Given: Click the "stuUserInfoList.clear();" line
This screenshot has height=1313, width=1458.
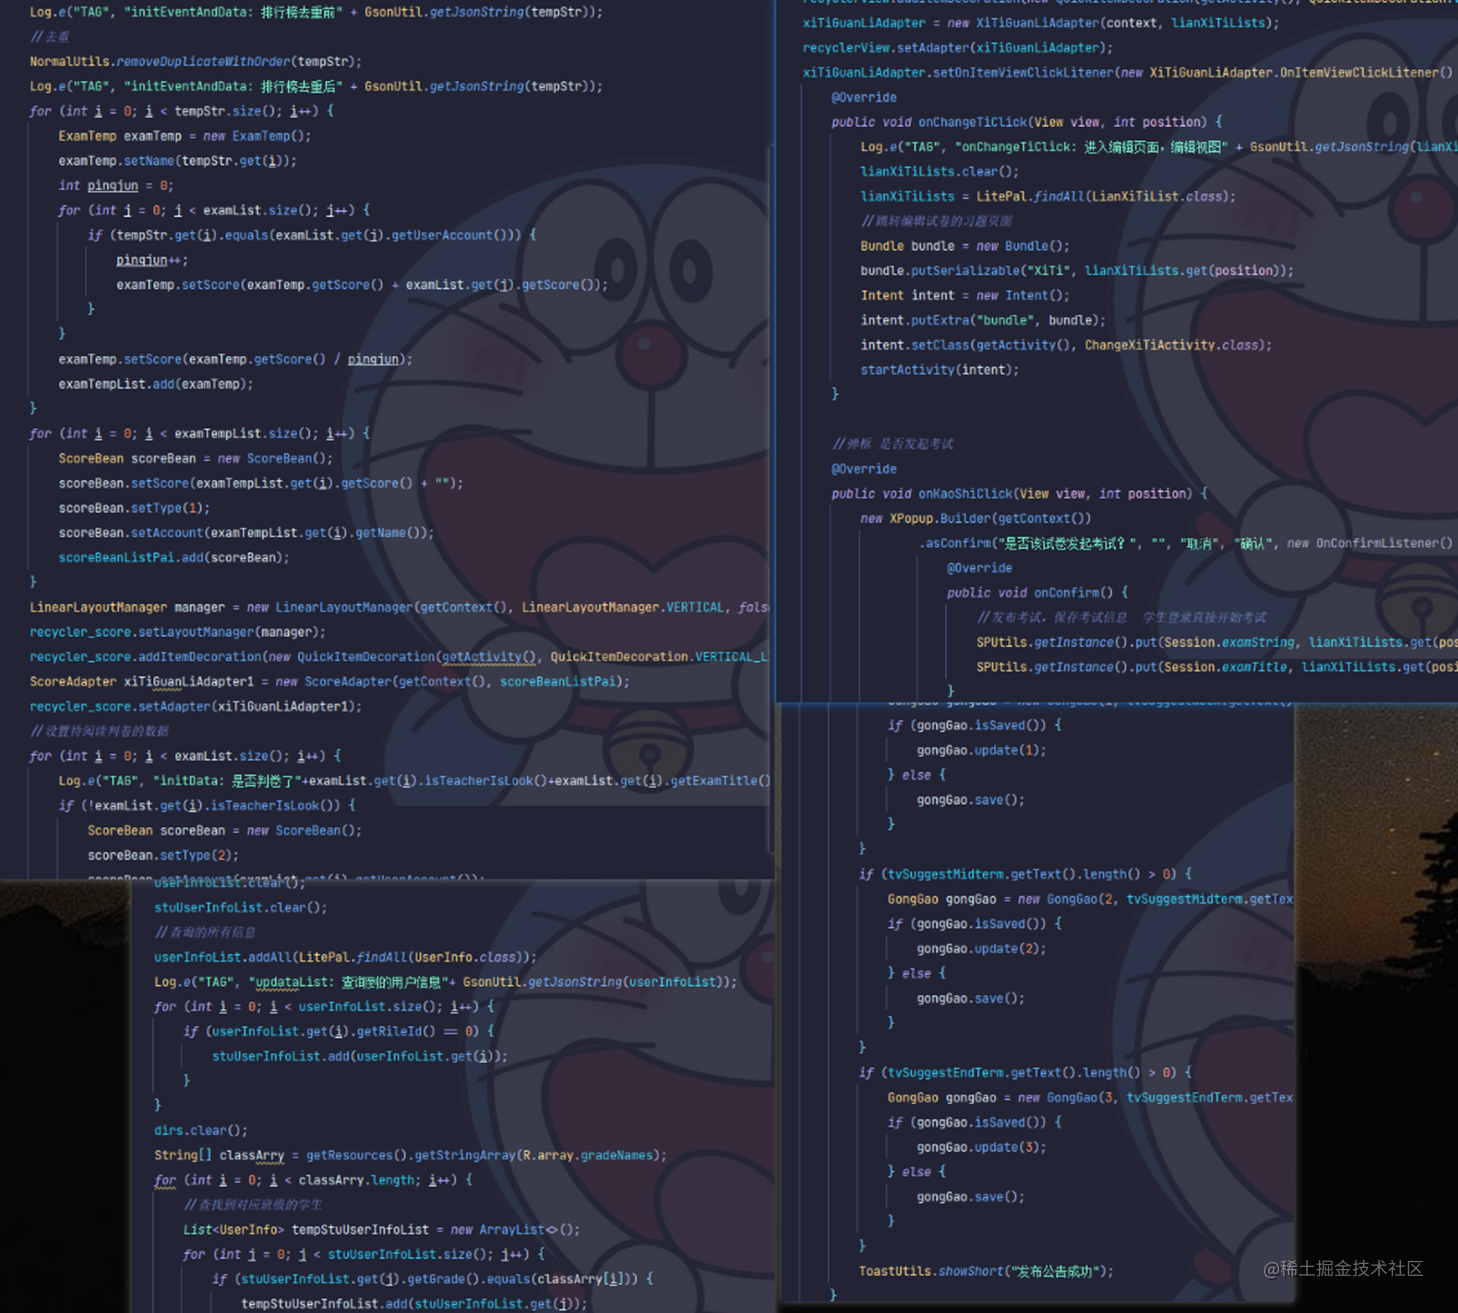Looking at the screenshot, I should click(241, 907).
